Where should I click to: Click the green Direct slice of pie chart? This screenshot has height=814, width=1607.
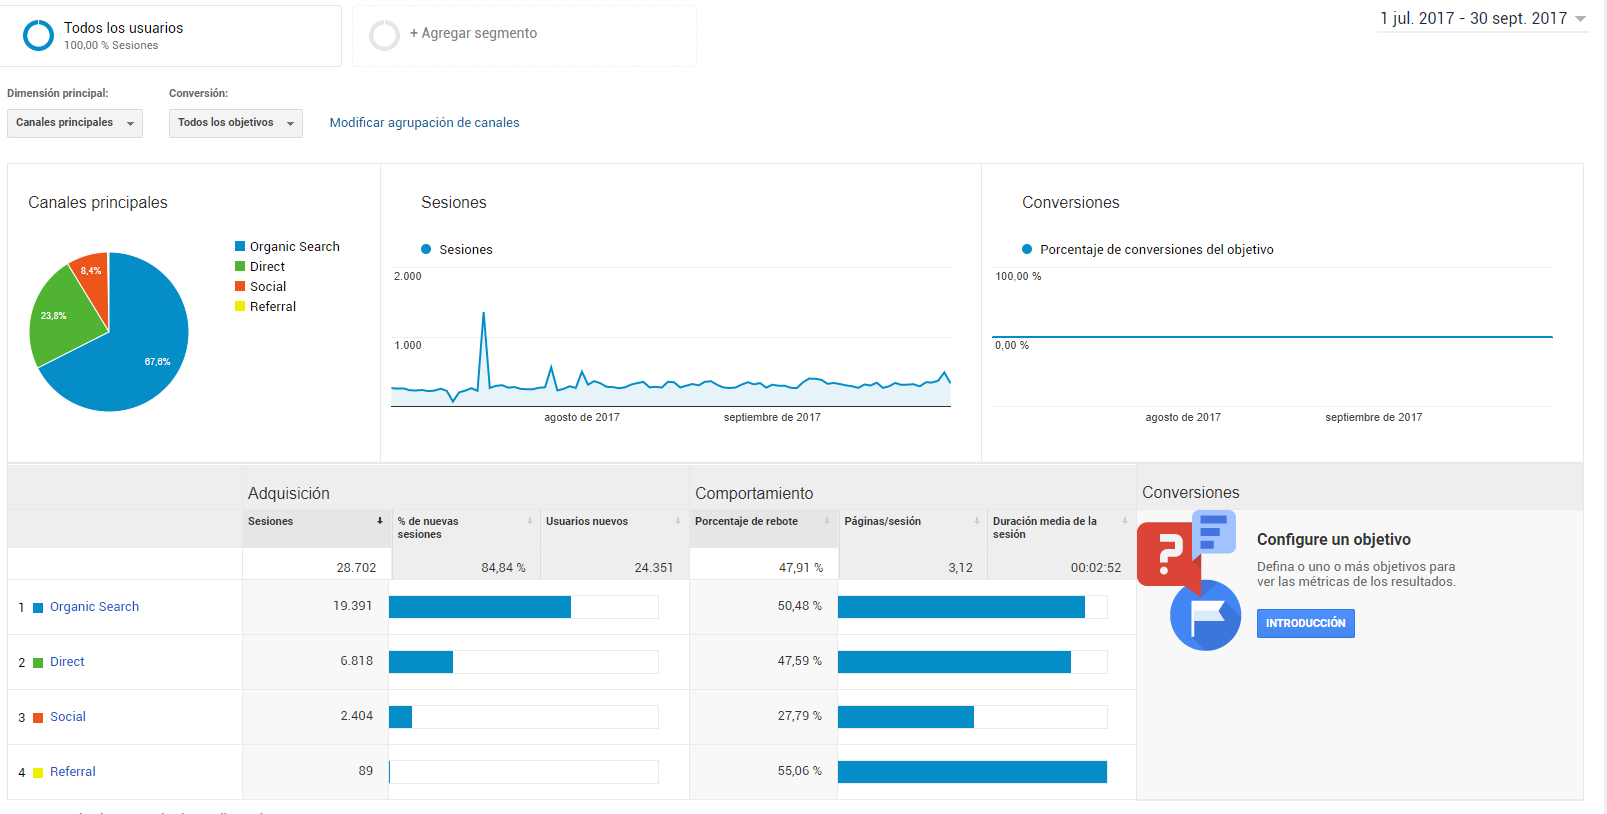tap(62, 320)
